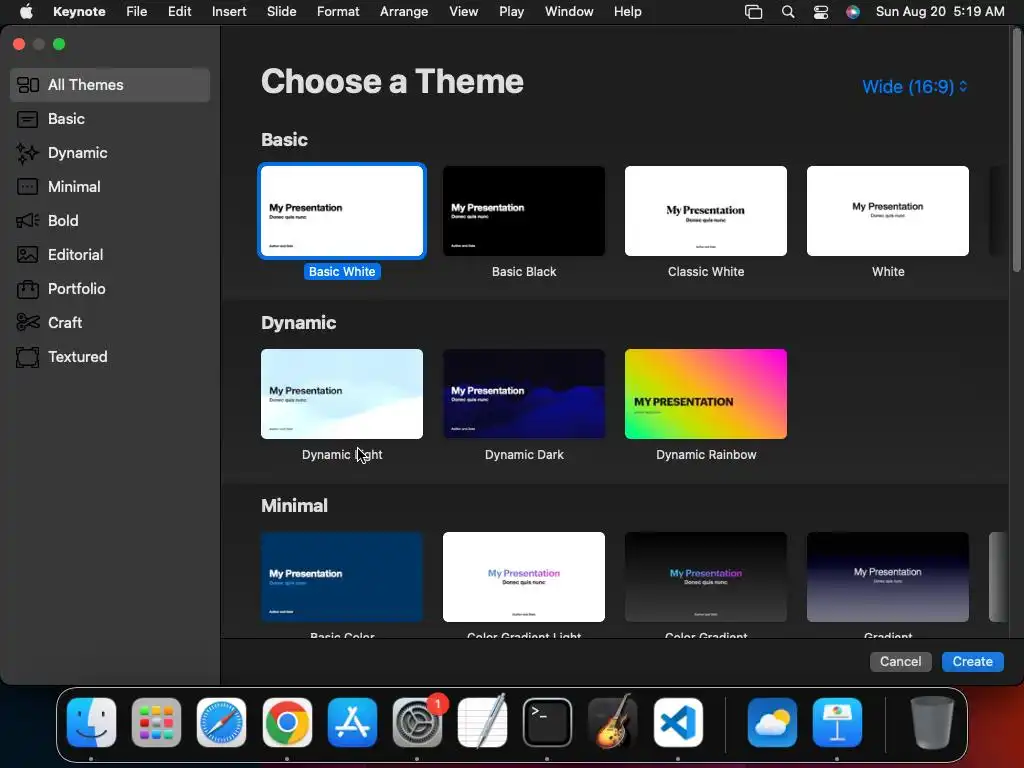Select the Basic Color theme thumbnail
Viewport: 1024px width, 768px height.
(342, 577)
